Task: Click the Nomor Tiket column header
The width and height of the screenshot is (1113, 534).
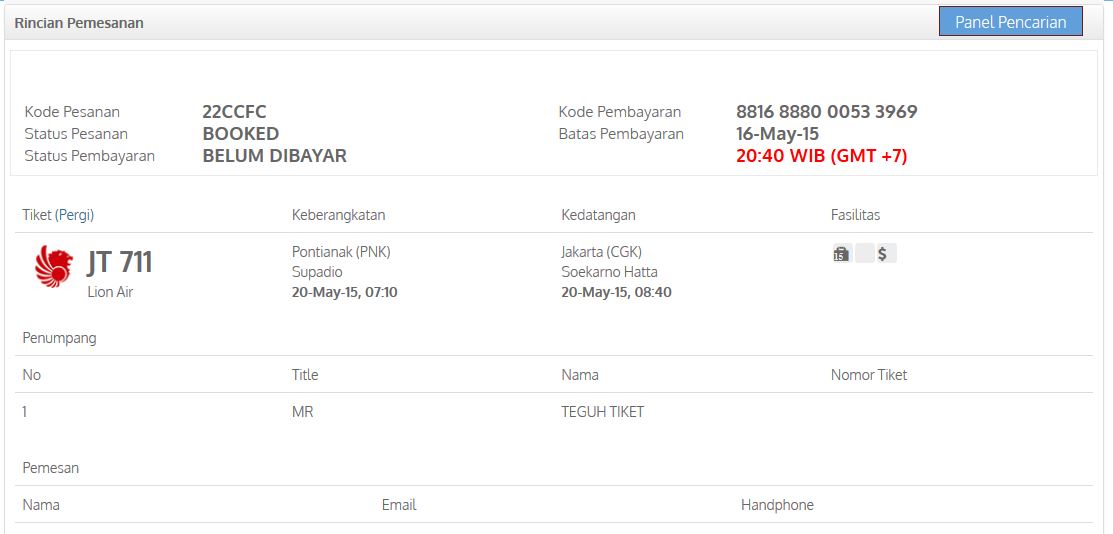Action: click(868, 375)
